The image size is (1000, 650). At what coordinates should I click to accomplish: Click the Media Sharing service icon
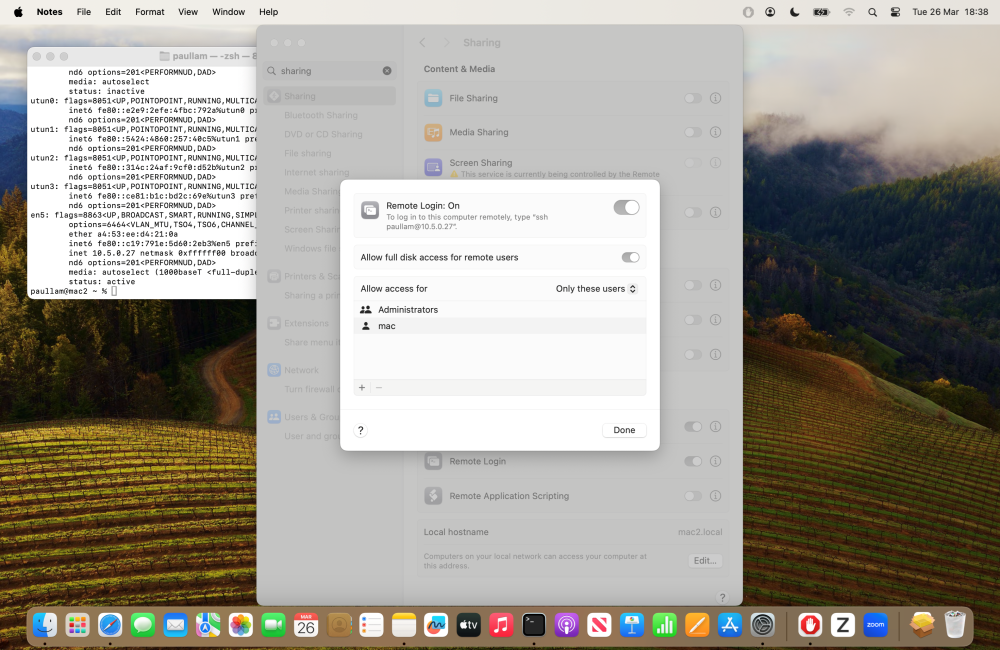coord(433,131)
